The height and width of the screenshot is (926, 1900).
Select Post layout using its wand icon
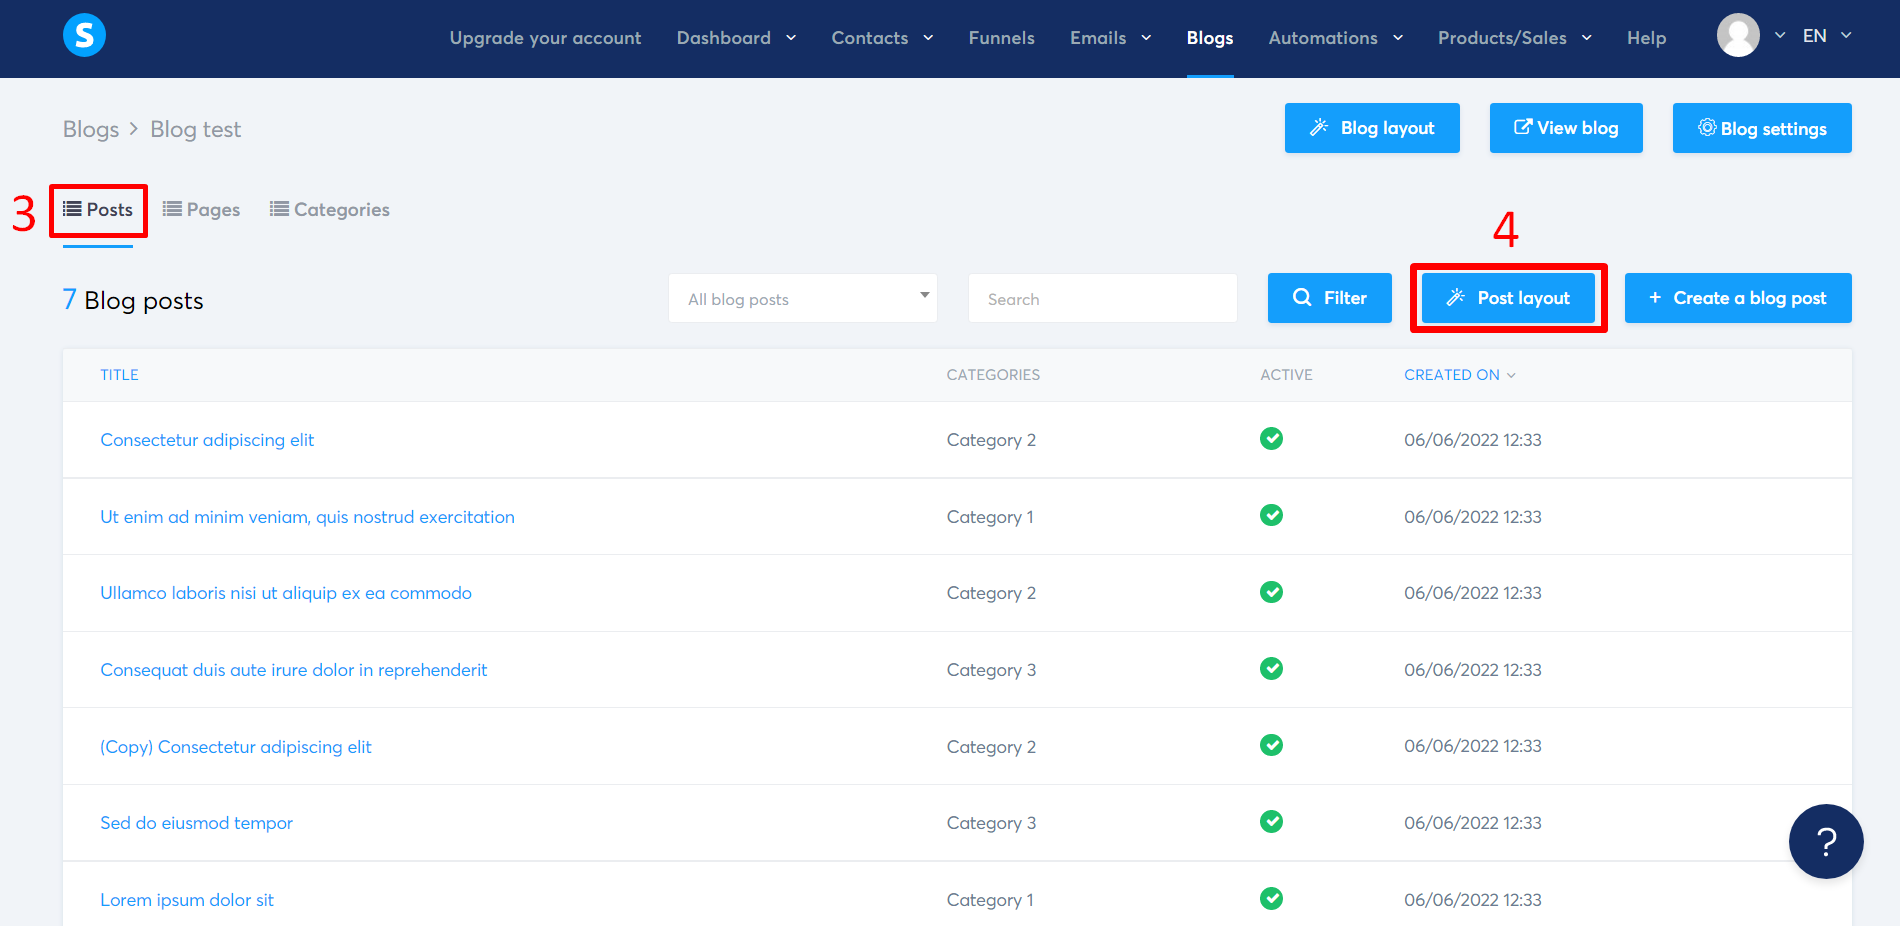pyautogui.click(x=1456, y=297)
